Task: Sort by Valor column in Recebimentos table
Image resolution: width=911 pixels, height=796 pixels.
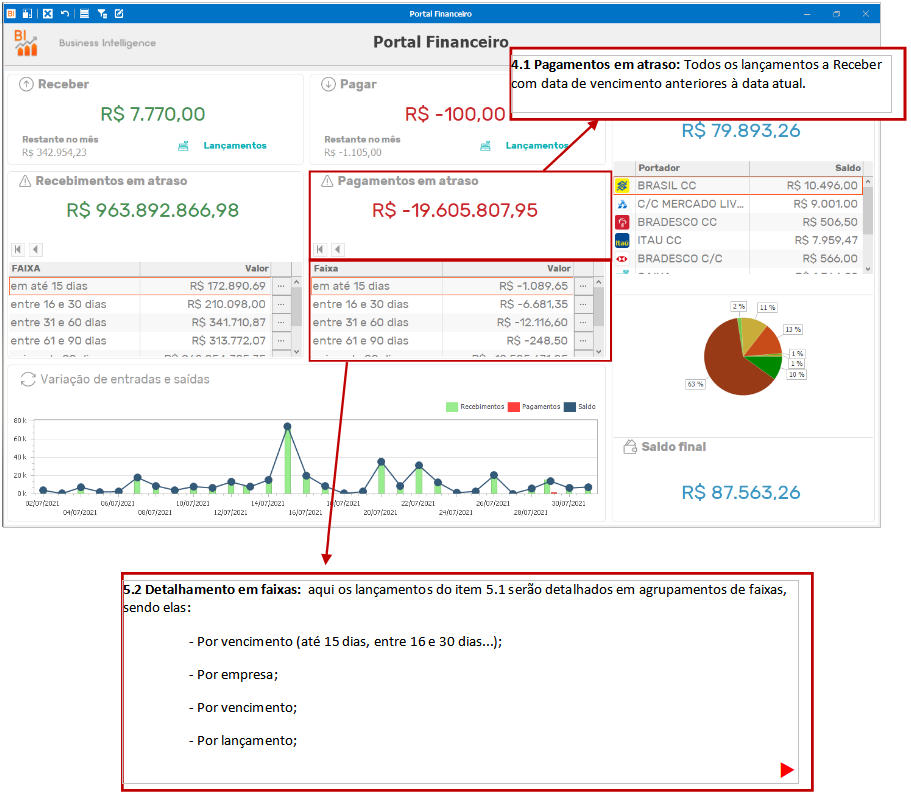Action: 206,268
